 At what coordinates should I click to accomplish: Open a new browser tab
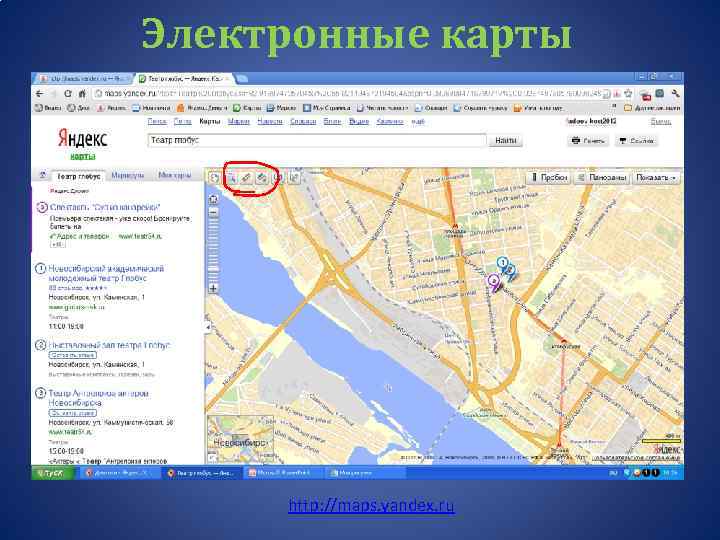pos(242,79)
